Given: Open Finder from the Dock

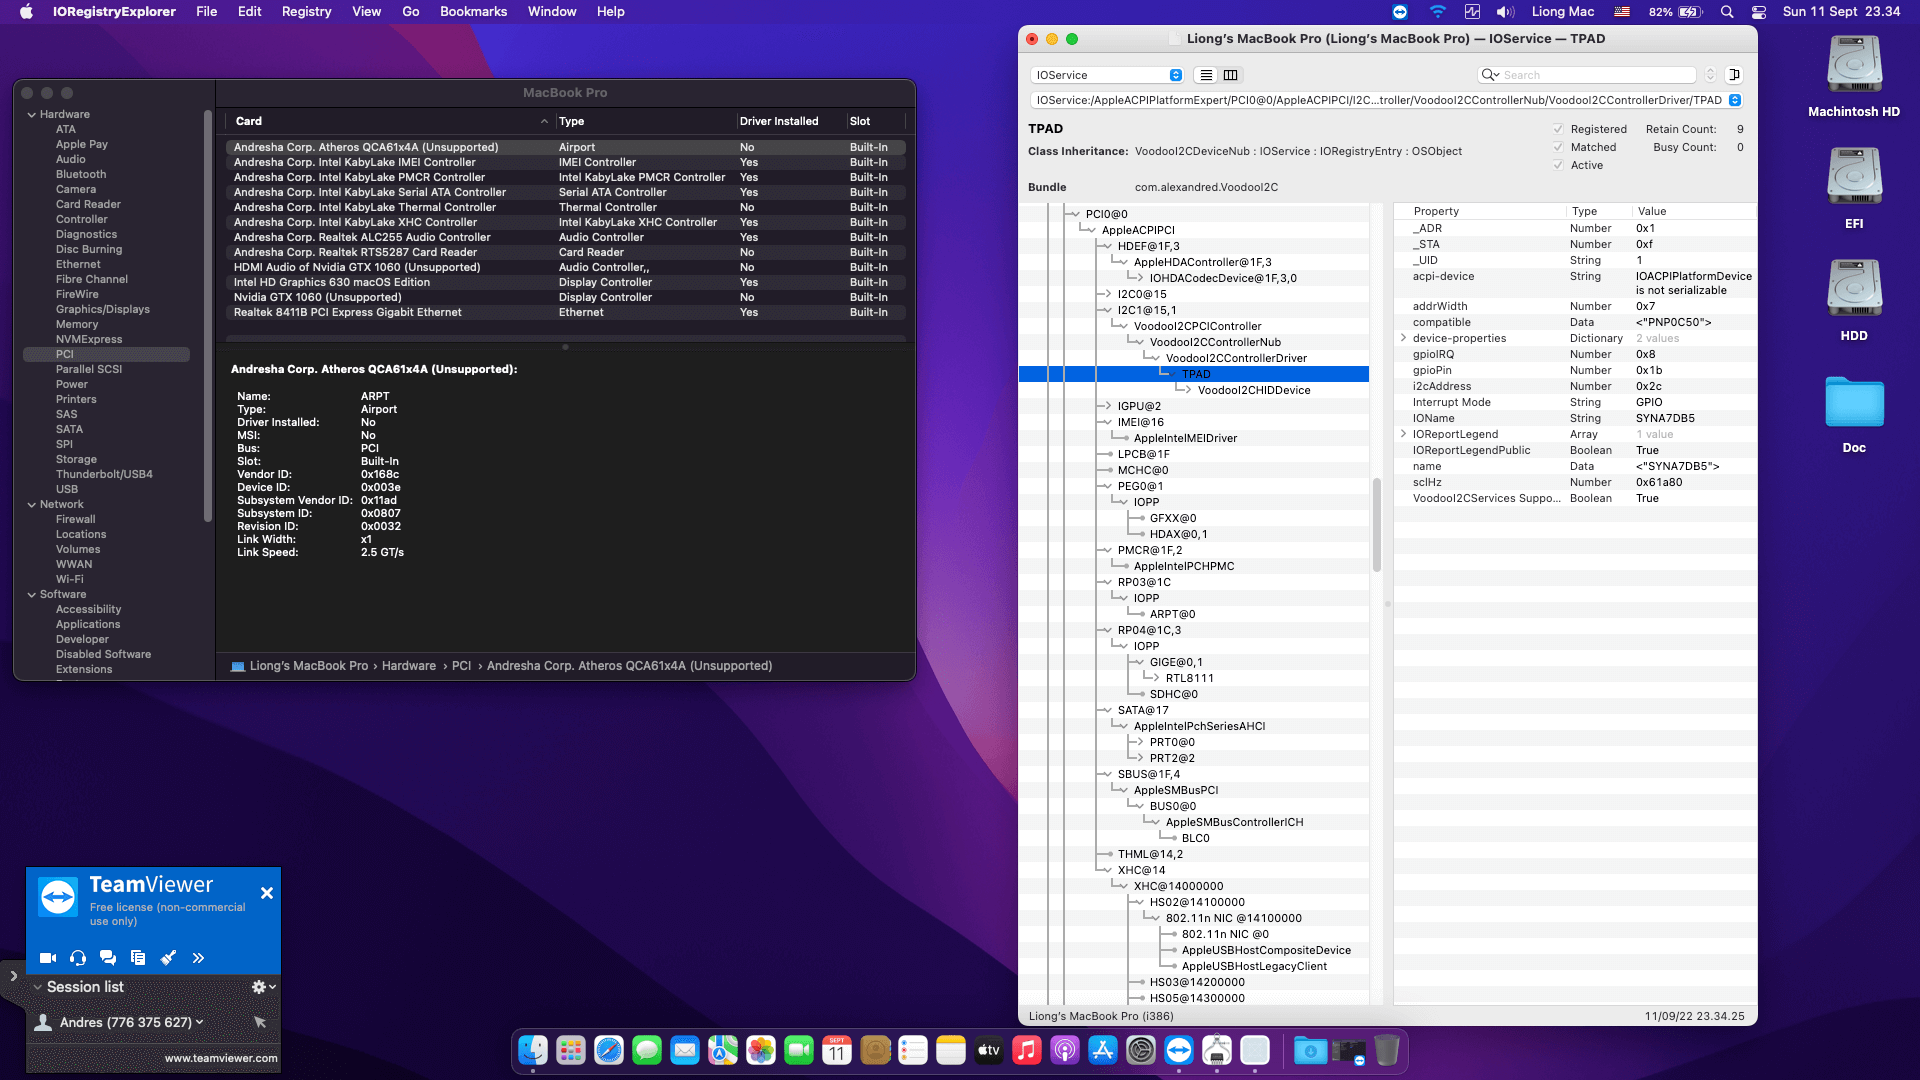Looking at the screenshot, I should tap(533, 1050).
